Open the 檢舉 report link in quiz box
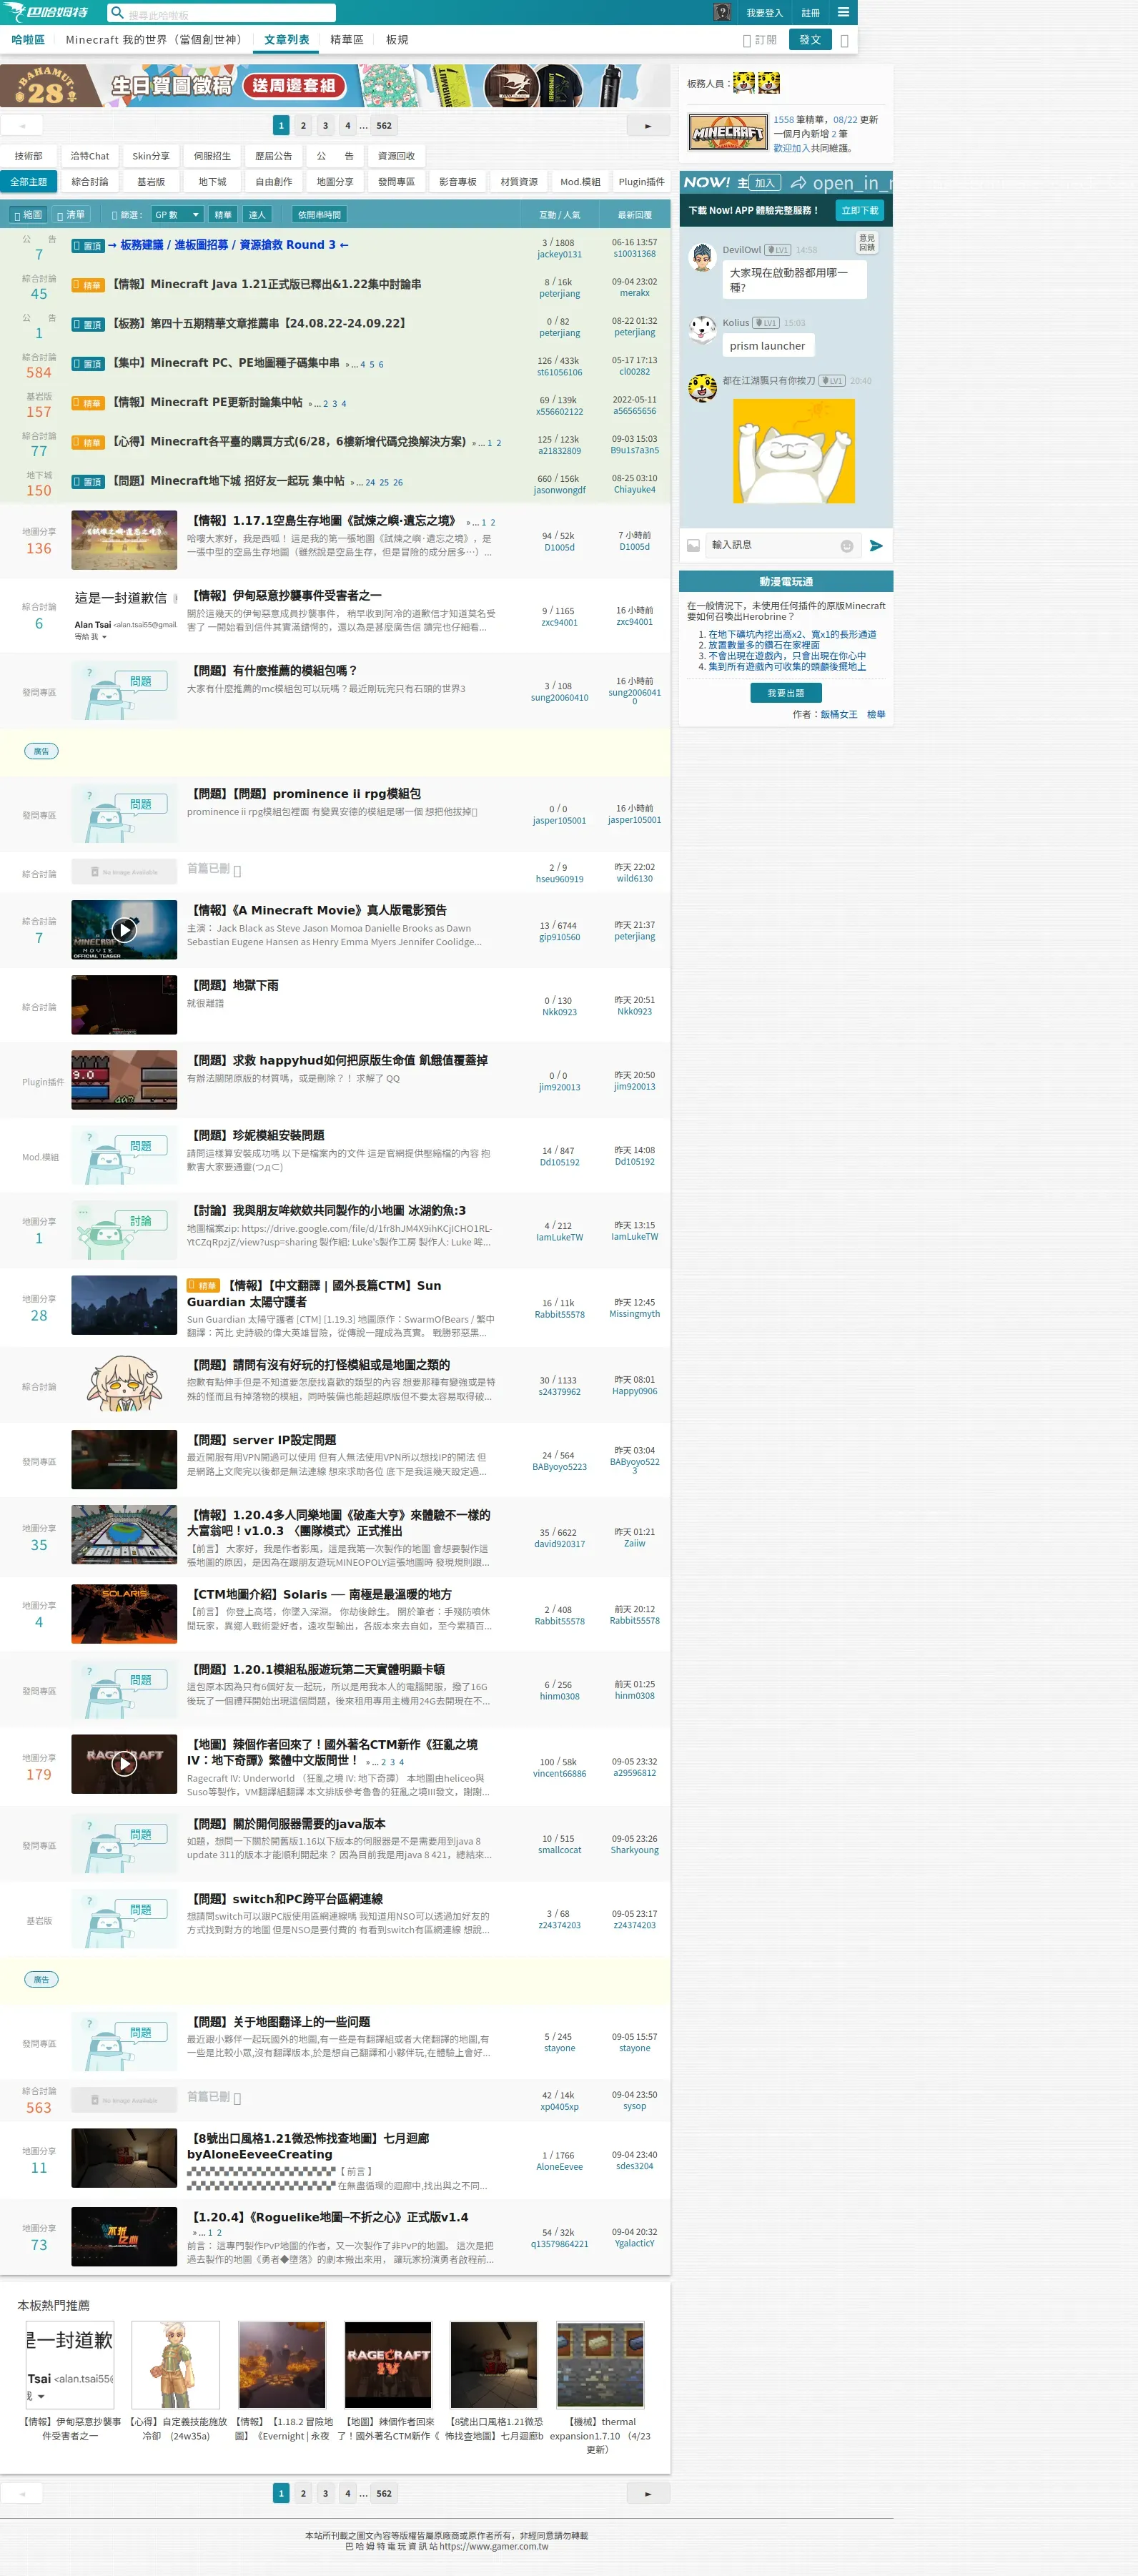Viewport: 1138px width, 2576px height. [876, 715]
